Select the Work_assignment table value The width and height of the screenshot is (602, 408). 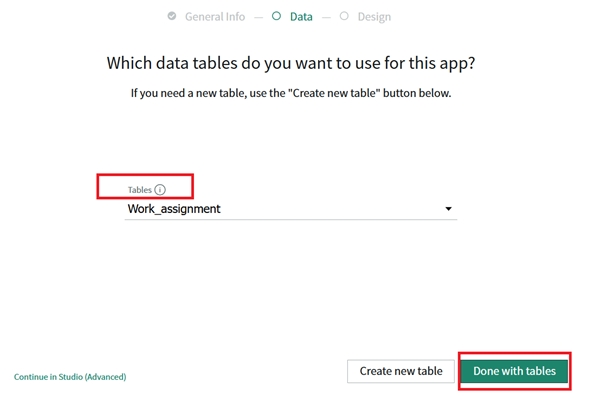(174, 209)
